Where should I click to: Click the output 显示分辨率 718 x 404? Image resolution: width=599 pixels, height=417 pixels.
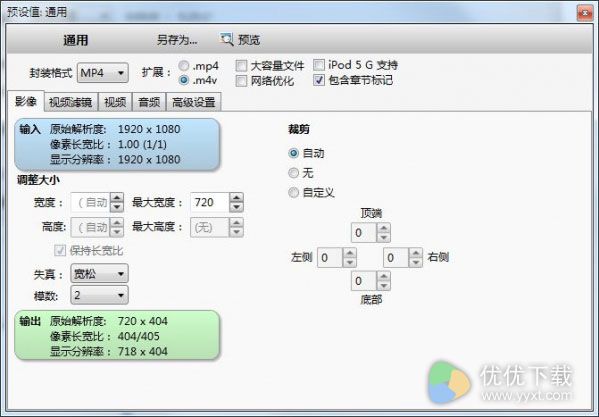[142, 351]
